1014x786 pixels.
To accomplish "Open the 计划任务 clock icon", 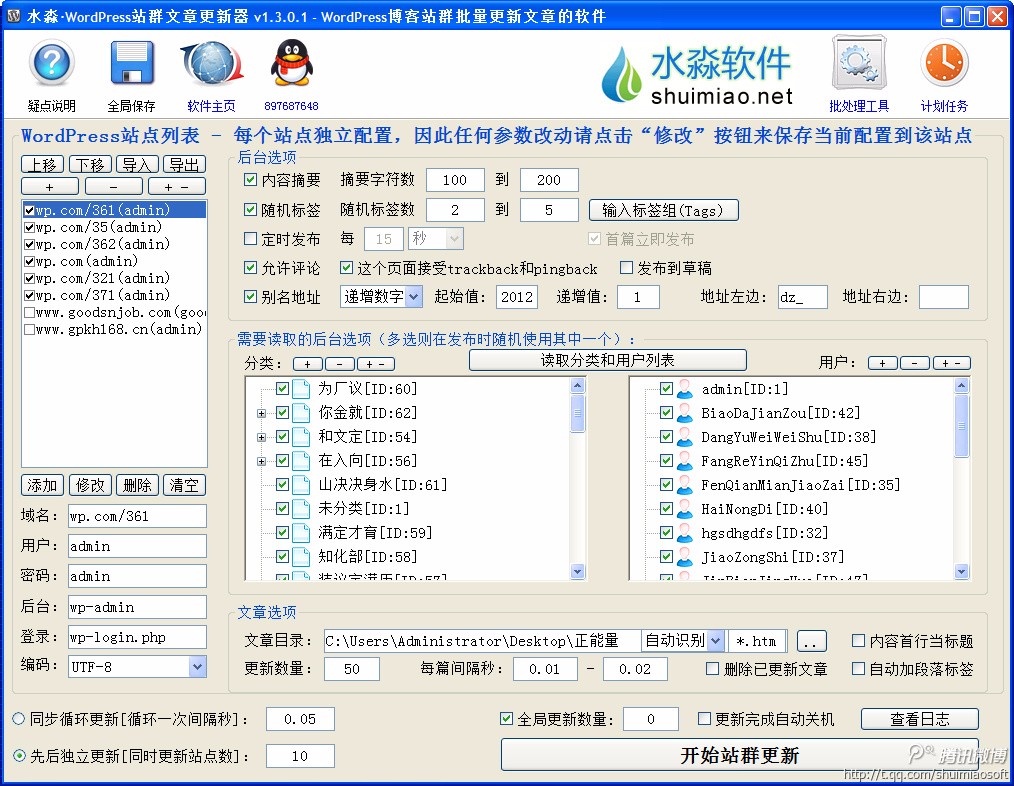I will [944, 65].
